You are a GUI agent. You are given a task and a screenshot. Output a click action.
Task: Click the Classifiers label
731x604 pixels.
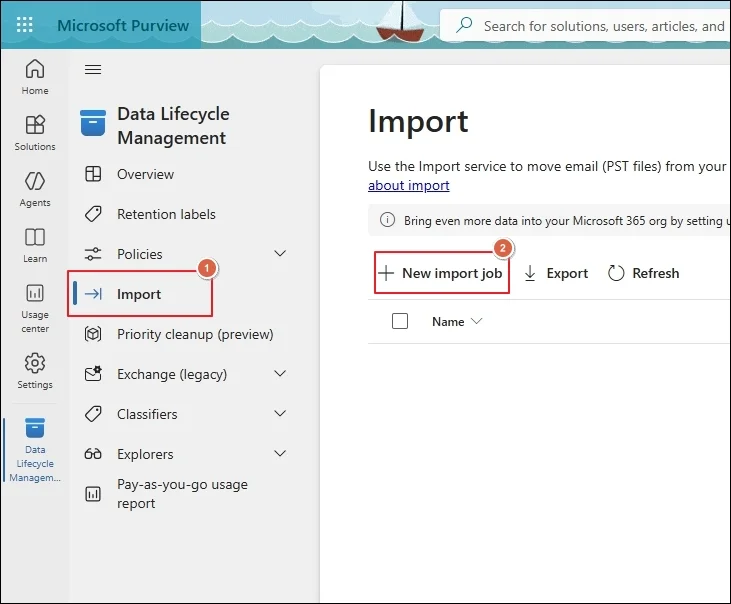click(147, 414)
